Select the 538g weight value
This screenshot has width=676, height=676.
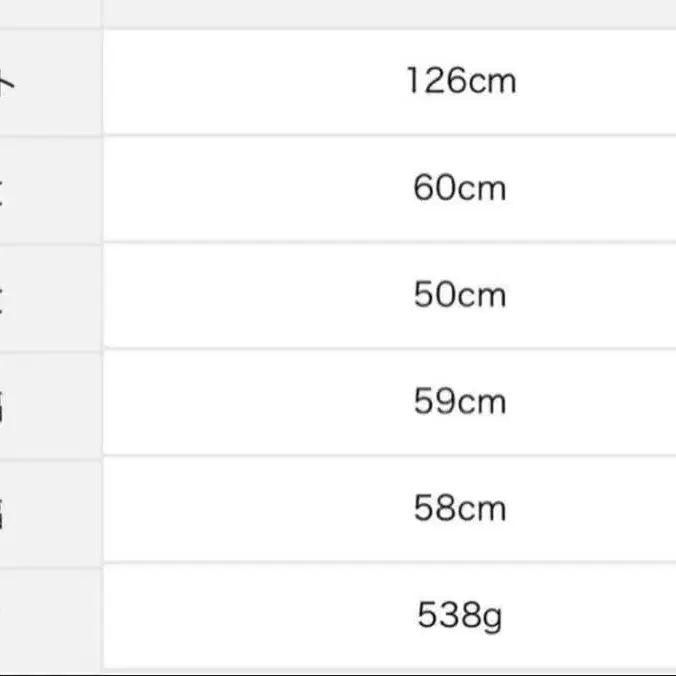click(x=460, y=615)
